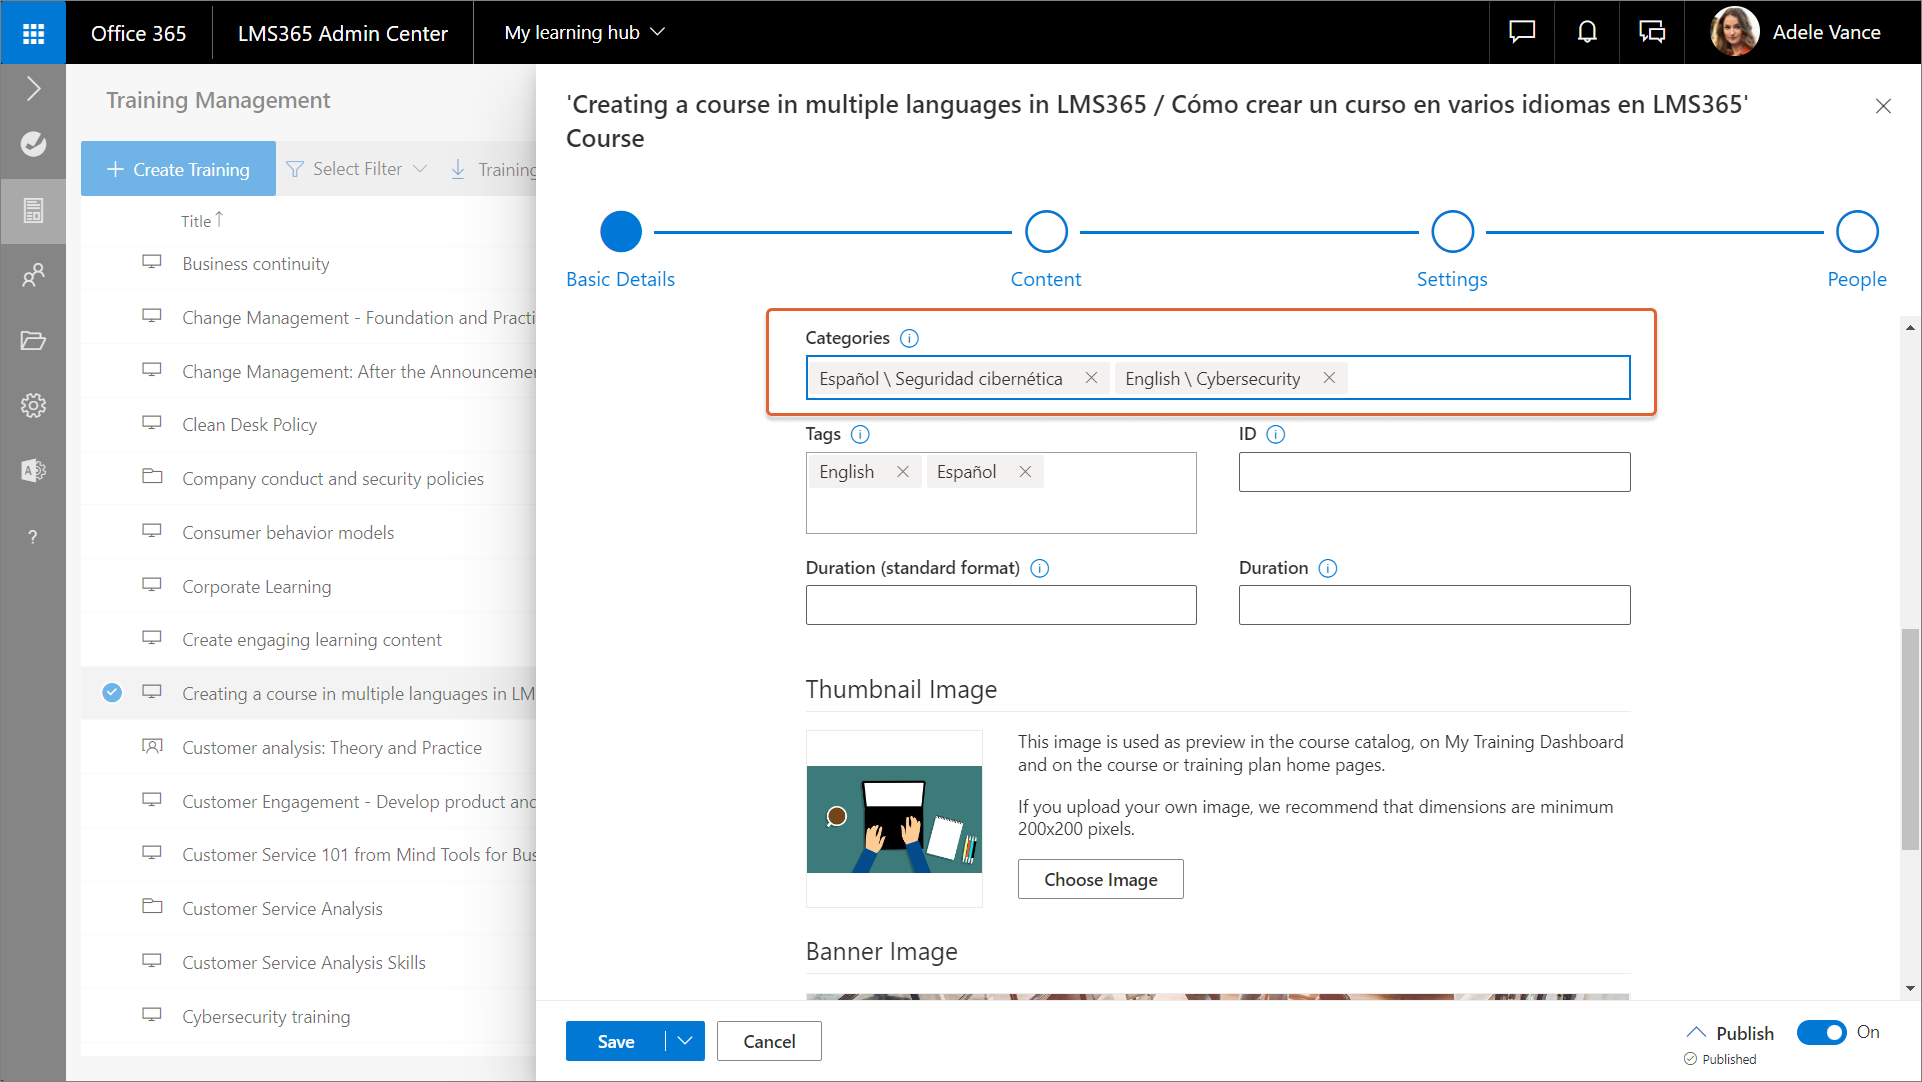This screenshot has height=1082, width=1922.
Task: Open the users management sidebar icon
Action: click(x=33, y=274)
